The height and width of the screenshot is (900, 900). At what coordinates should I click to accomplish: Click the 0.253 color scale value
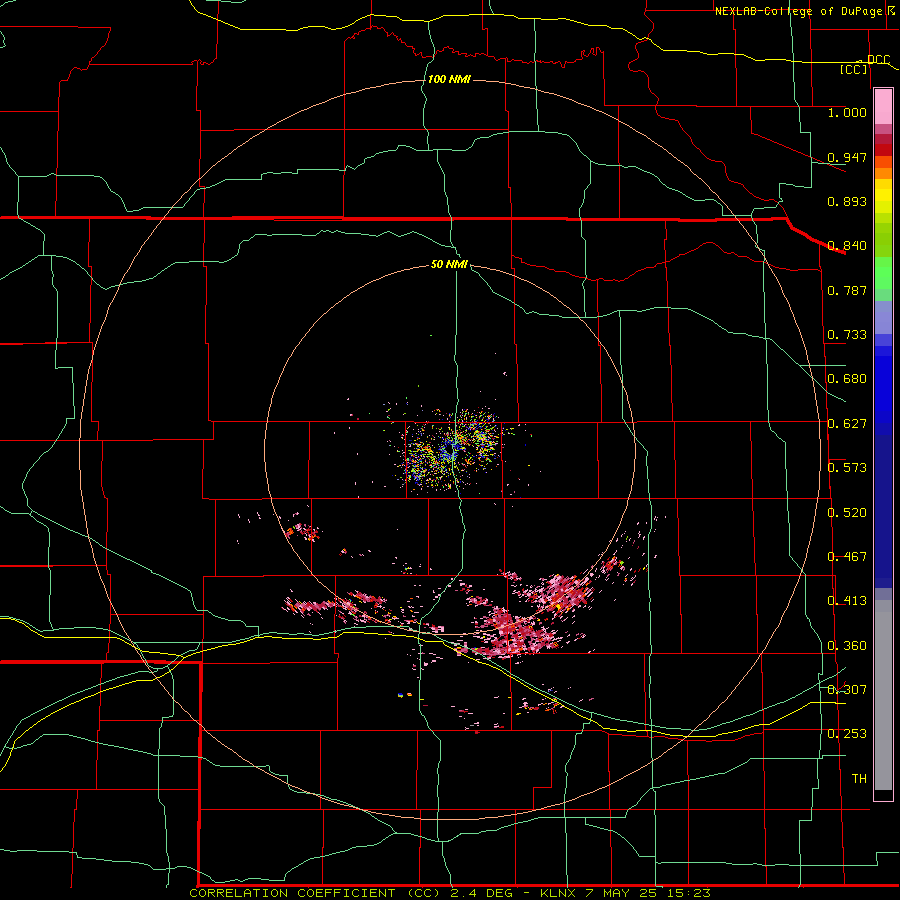[847, 734]
